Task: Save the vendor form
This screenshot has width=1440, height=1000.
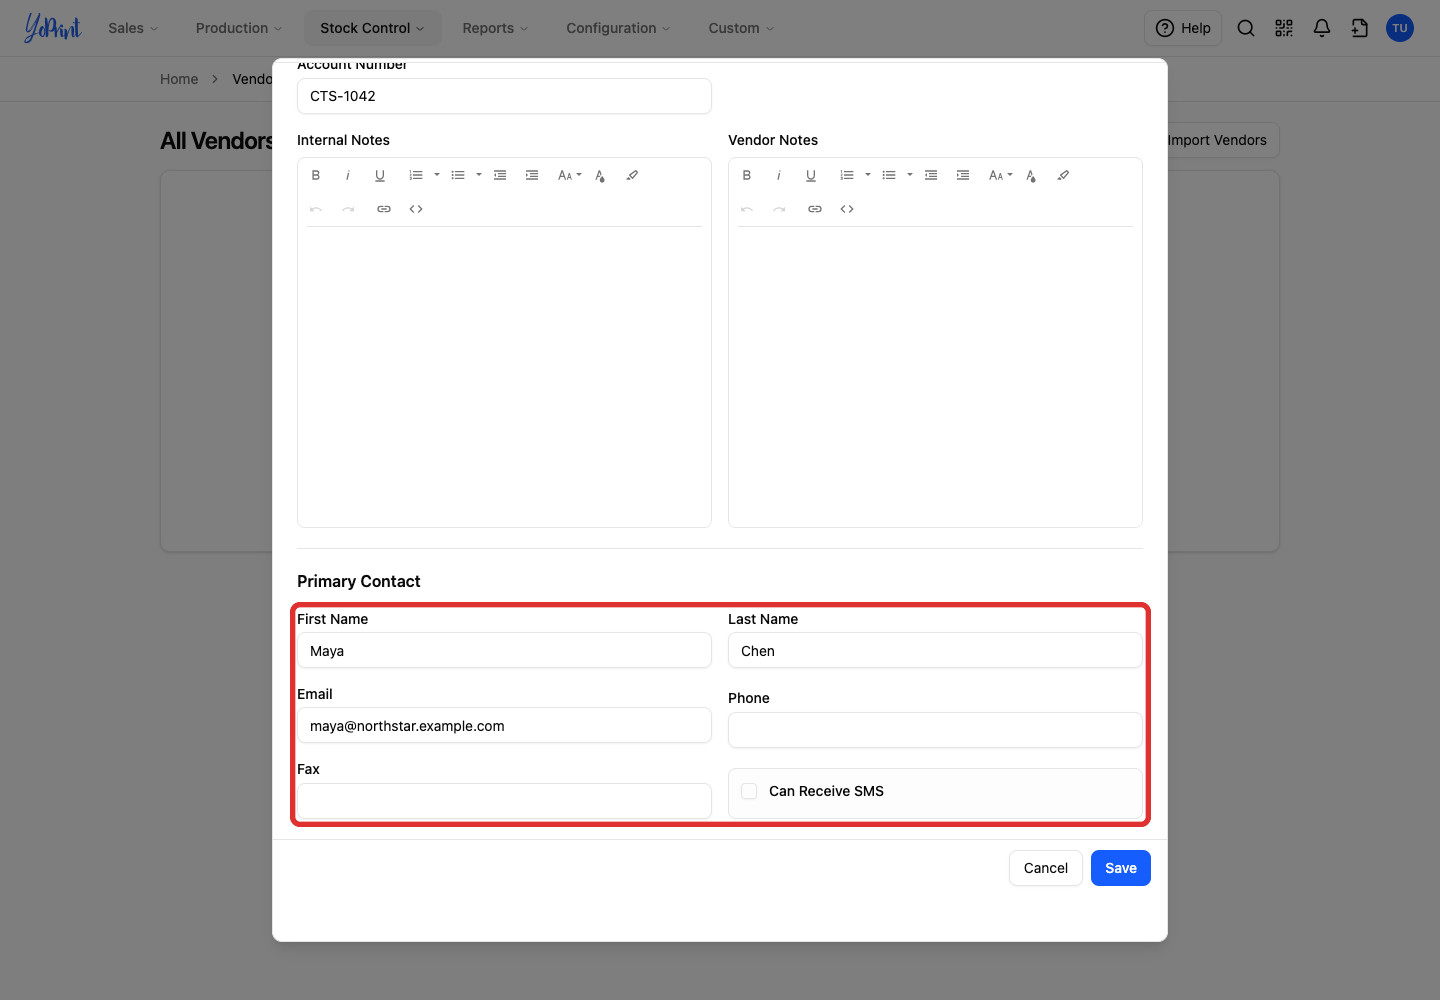Action: pos(1121,868)
